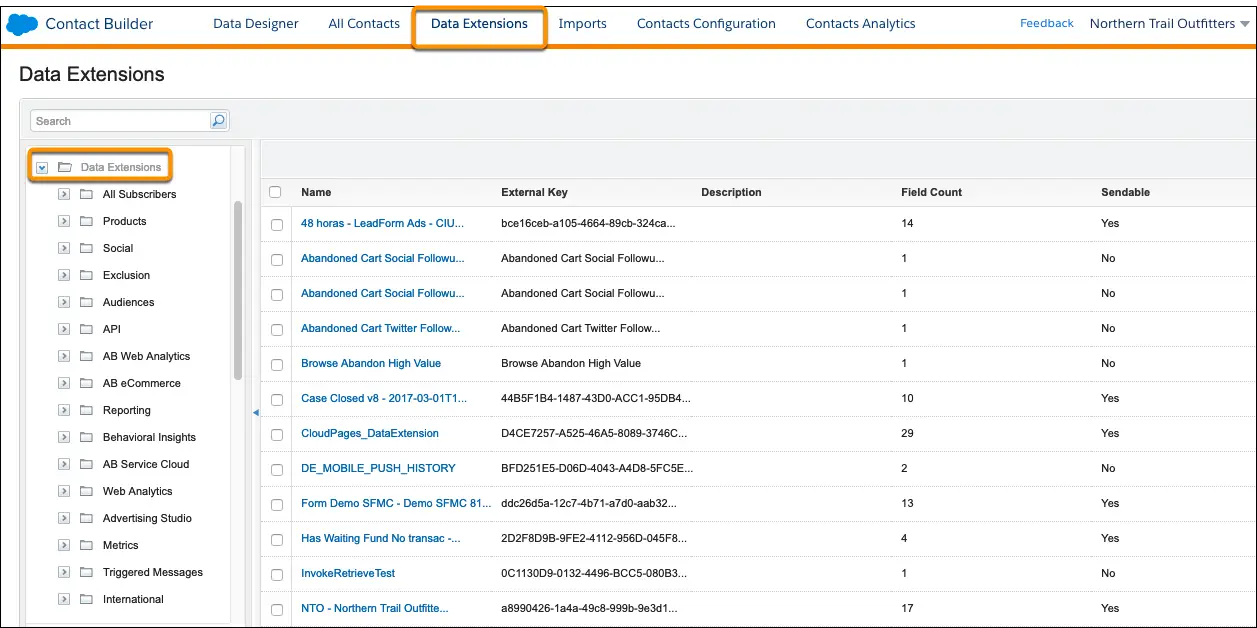The height and width of the screenshot is (628, 1257).
Task: Open the Data Designer tab
Action: (x=255, y=23)
